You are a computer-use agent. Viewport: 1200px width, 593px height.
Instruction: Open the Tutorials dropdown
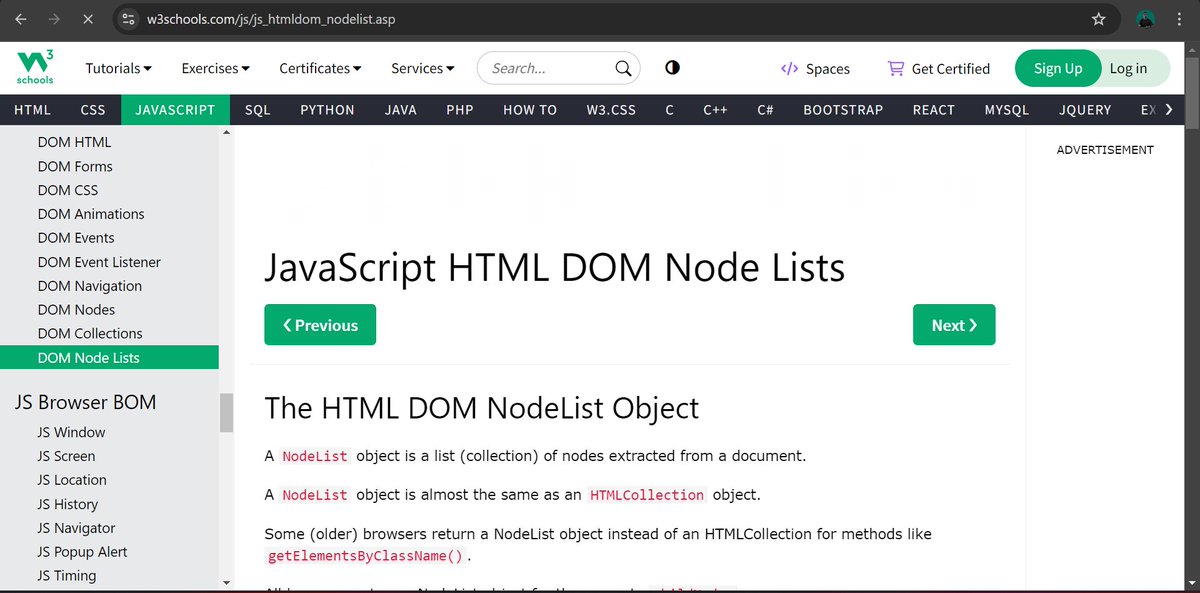click(117, 68)
